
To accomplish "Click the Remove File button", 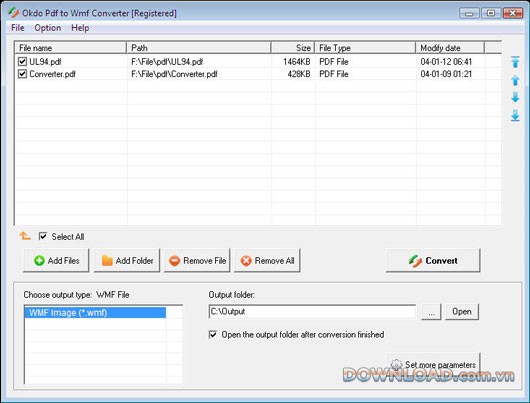I will 197,260.
